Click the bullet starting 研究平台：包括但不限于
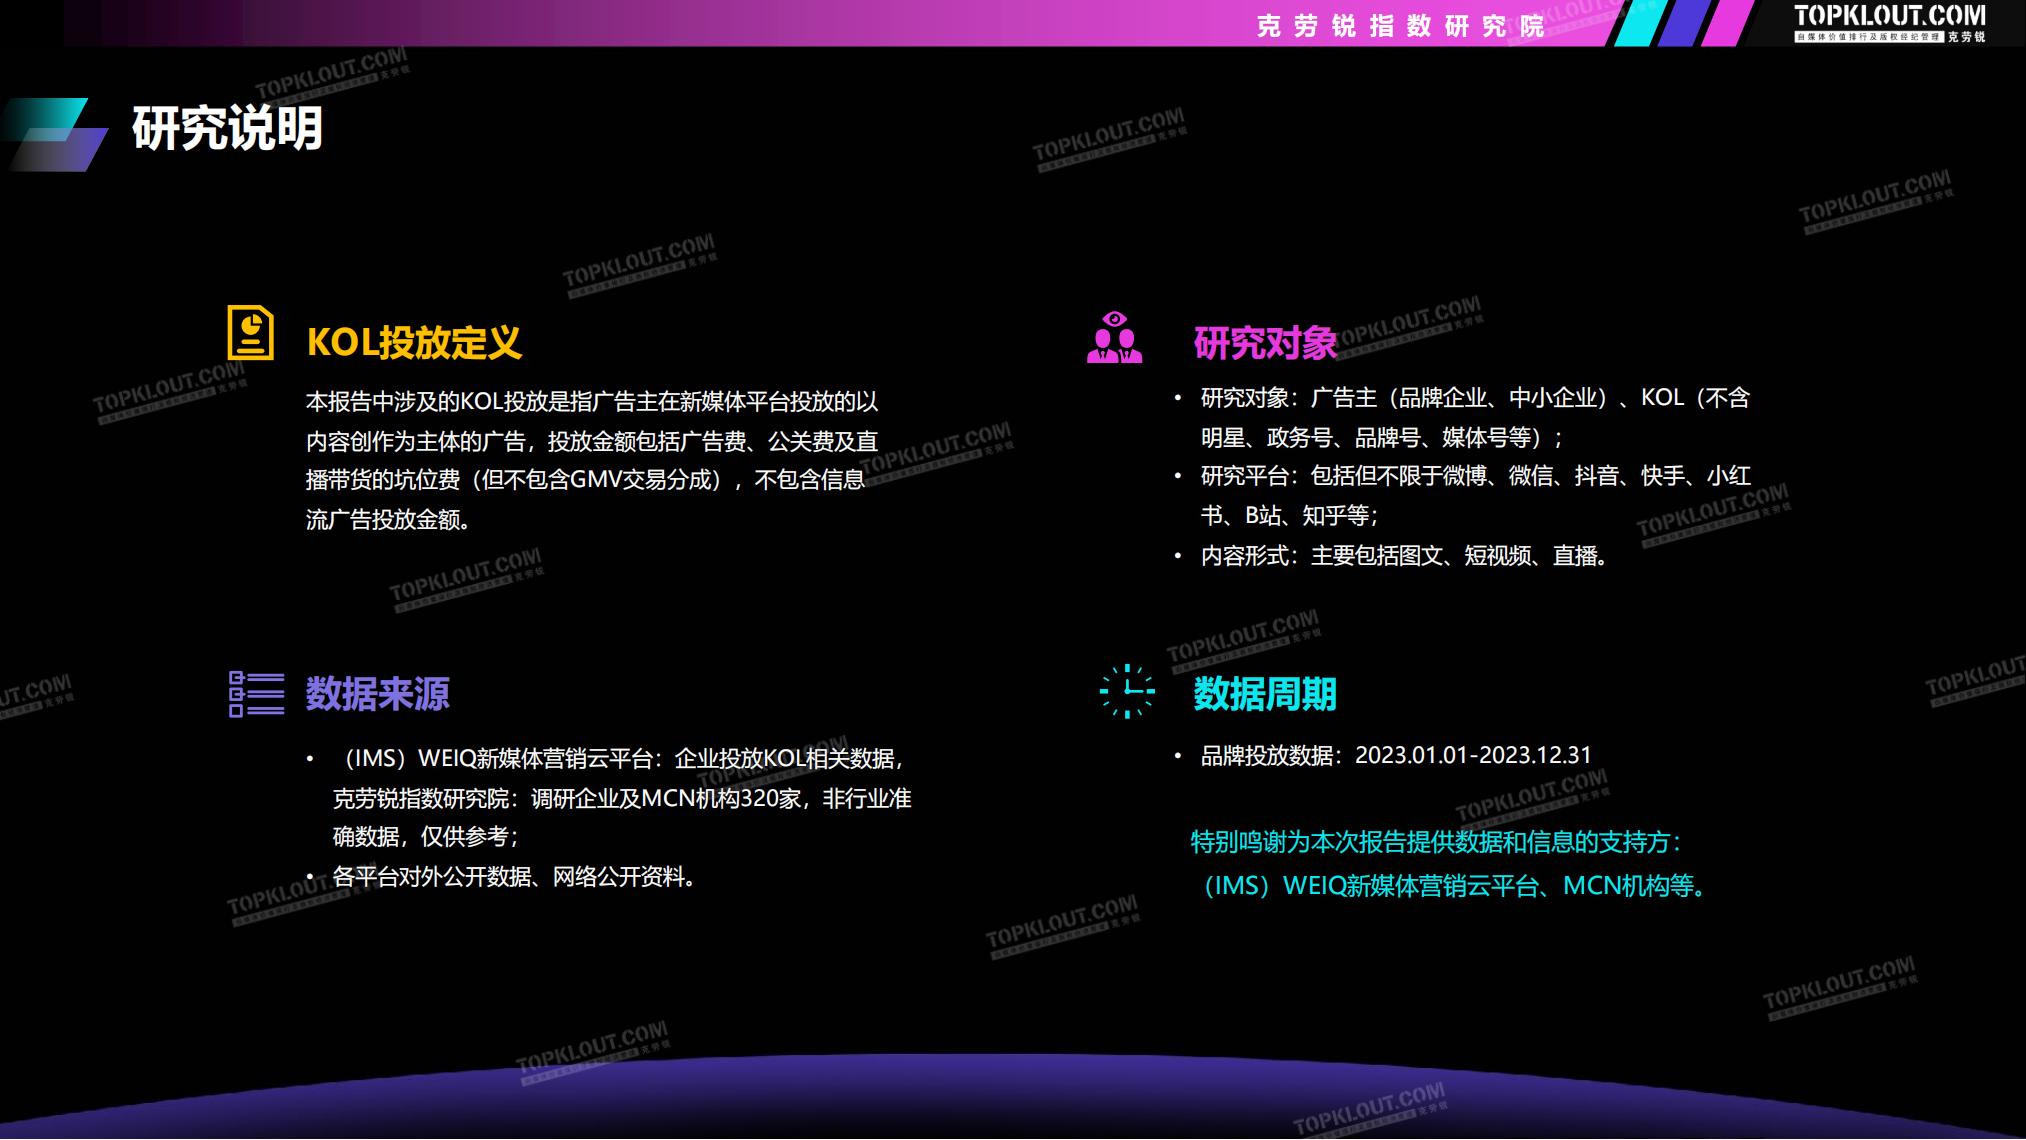Screen dimensions: 2026x1140 pyautogui.click(x=1475, y=476)
